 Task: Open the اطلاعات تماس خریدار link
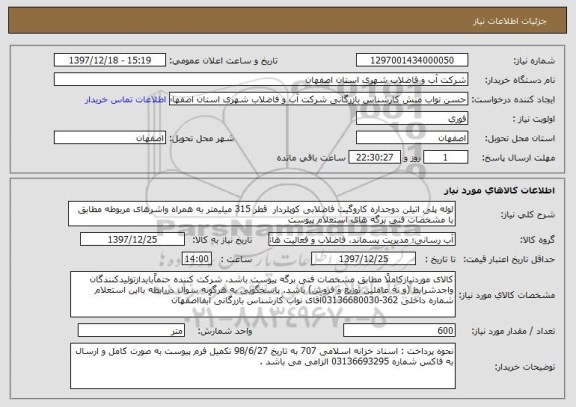(126, 100)
